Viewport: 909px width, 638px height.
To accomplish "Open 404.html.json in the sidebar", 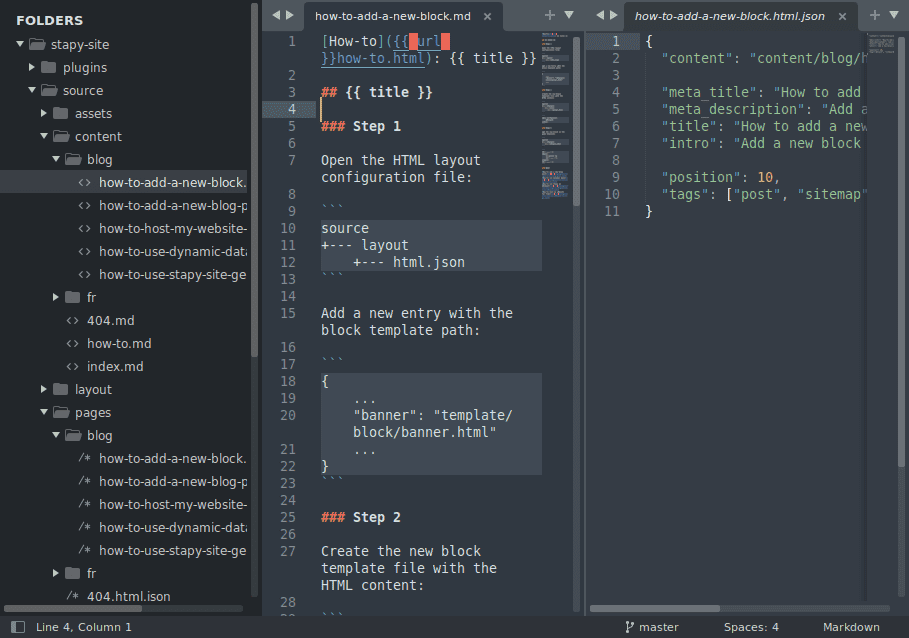I will click(x=129, y=596).
